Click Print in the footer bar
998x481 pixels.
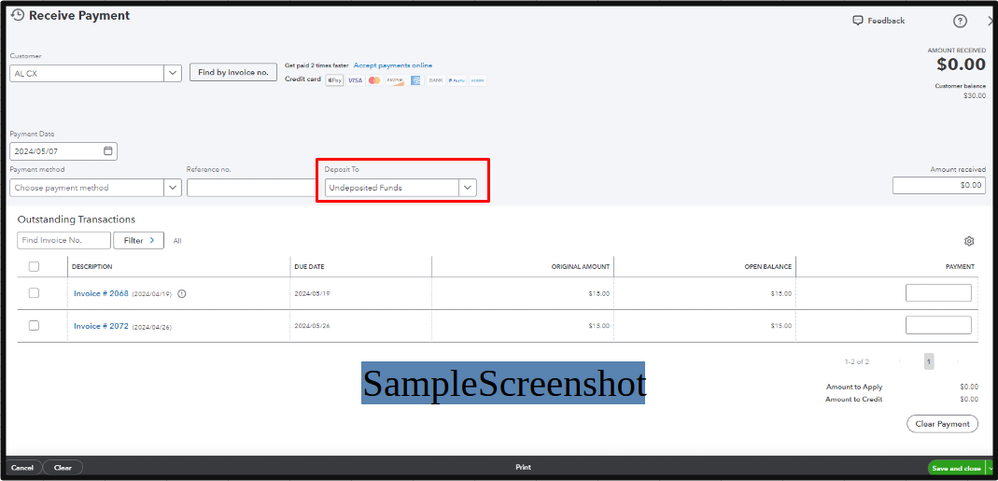523,467
